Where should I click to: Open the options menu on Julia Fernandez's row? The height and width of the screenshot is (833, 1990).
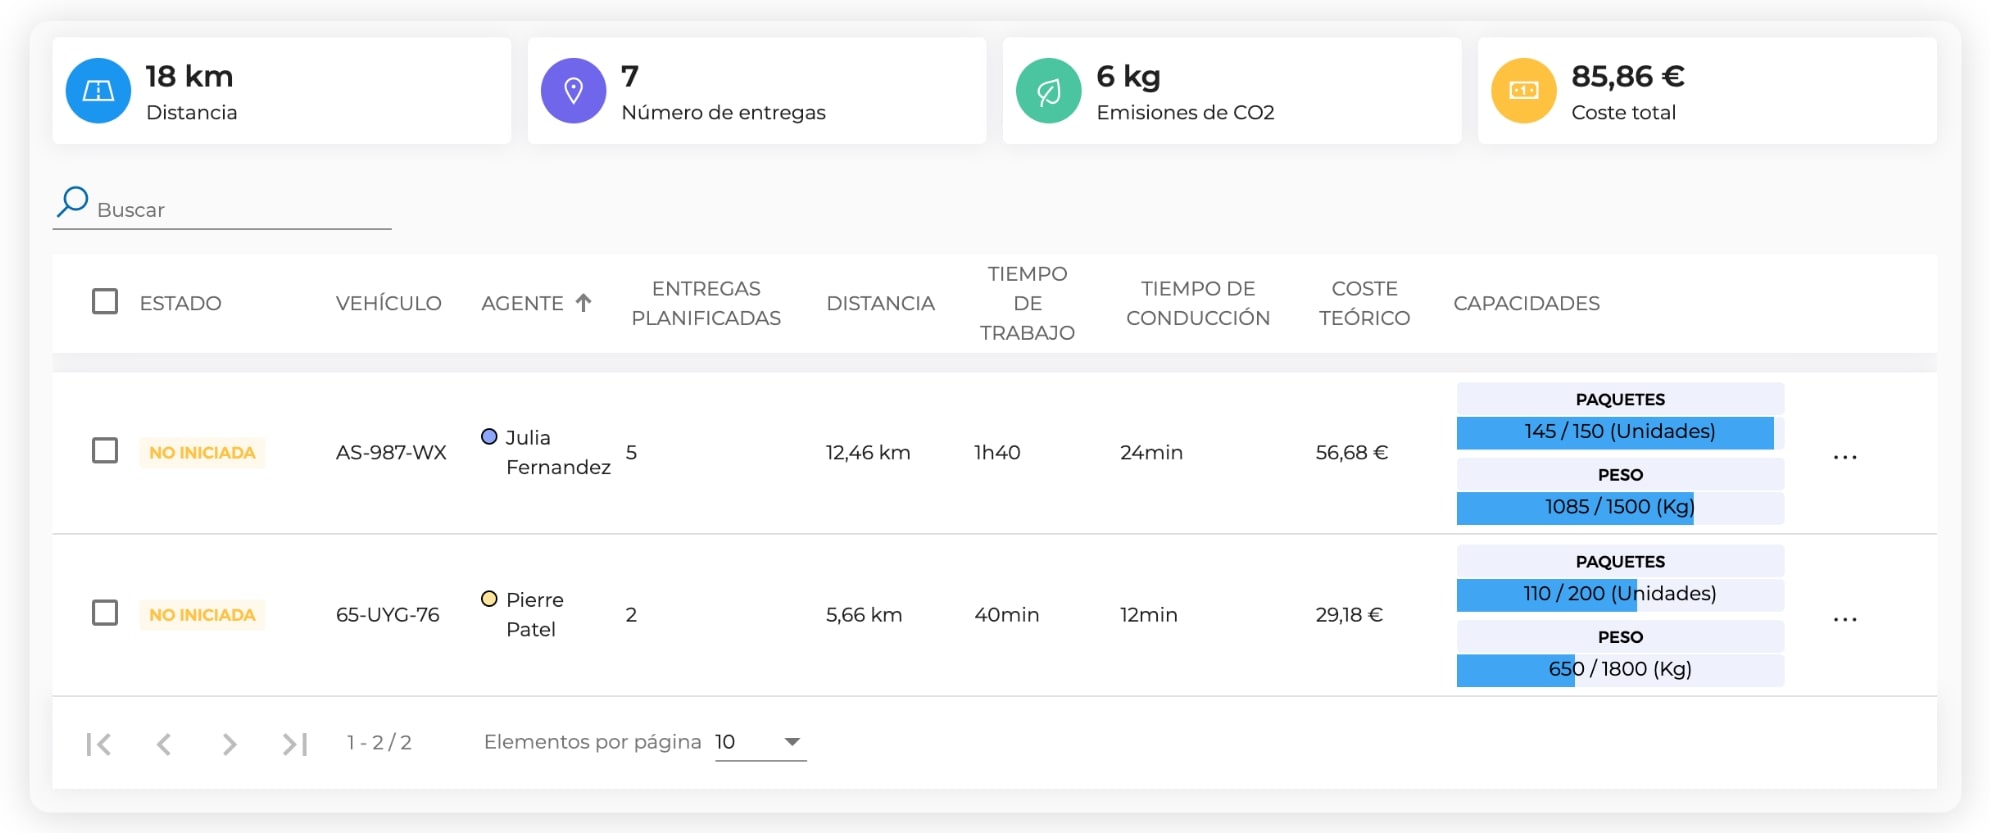point(1845,455)
